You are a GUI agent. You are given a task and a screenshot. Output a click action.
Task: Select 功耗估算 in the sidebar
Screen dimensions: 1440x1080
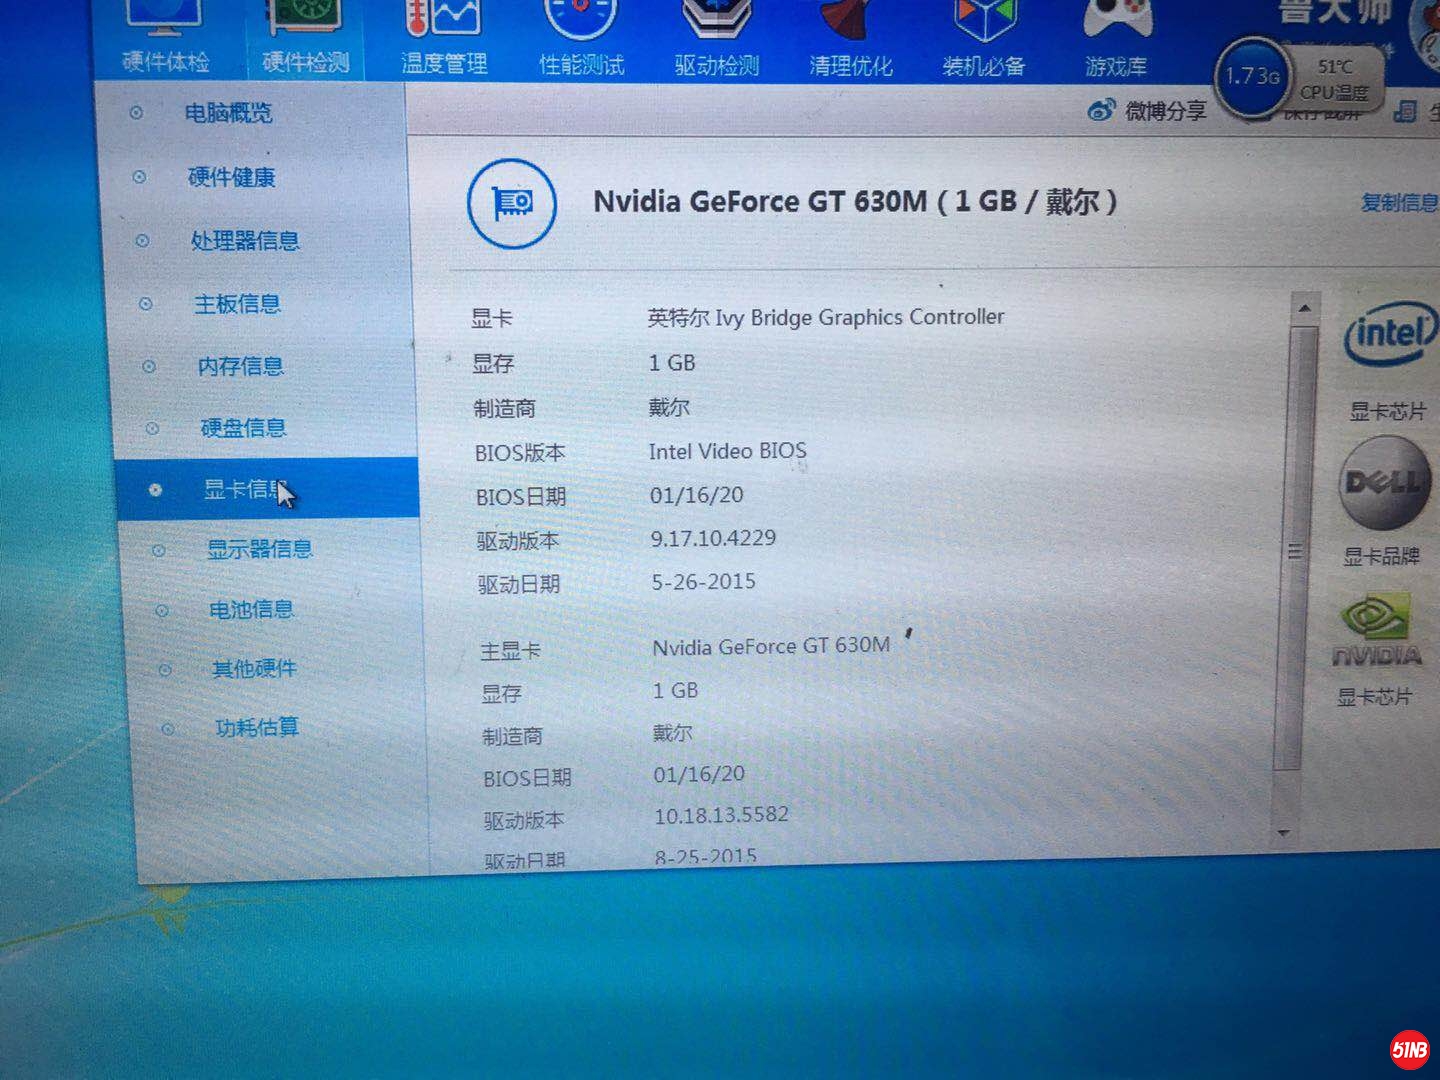tap(257, 727)
